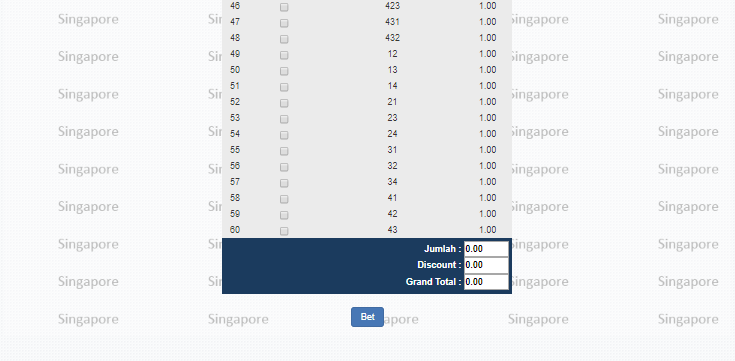Click the blue Bet button
Viewport: 735px width, 361px height.
coord(368,317)
